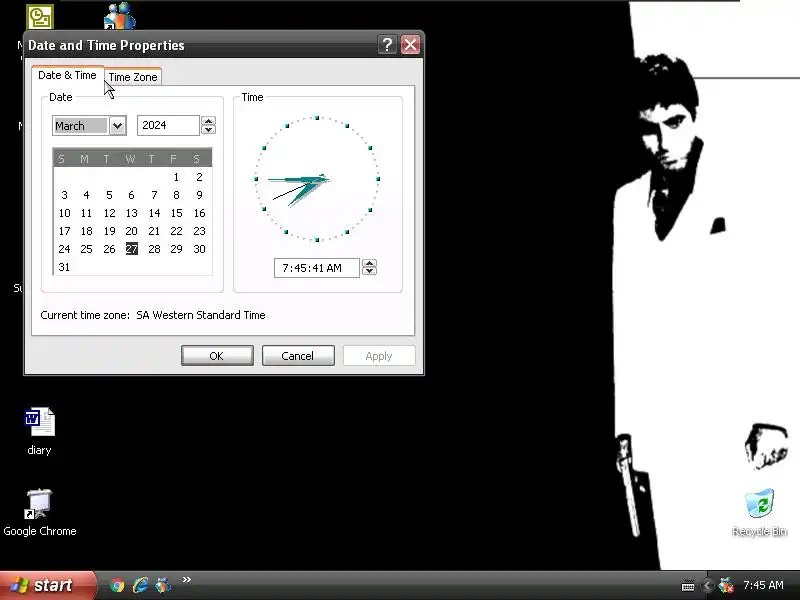The height and width of the screenshot is (600, 800).
Task: Expand quick launch overflow chevron
Action: (x=187, y=580)
